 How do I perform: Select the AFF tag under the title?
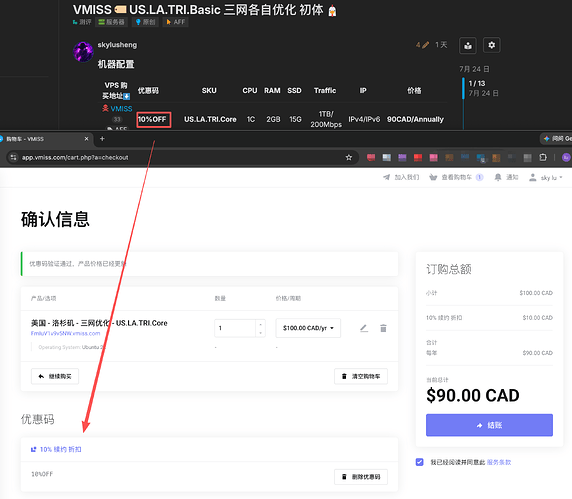[175, 22]
